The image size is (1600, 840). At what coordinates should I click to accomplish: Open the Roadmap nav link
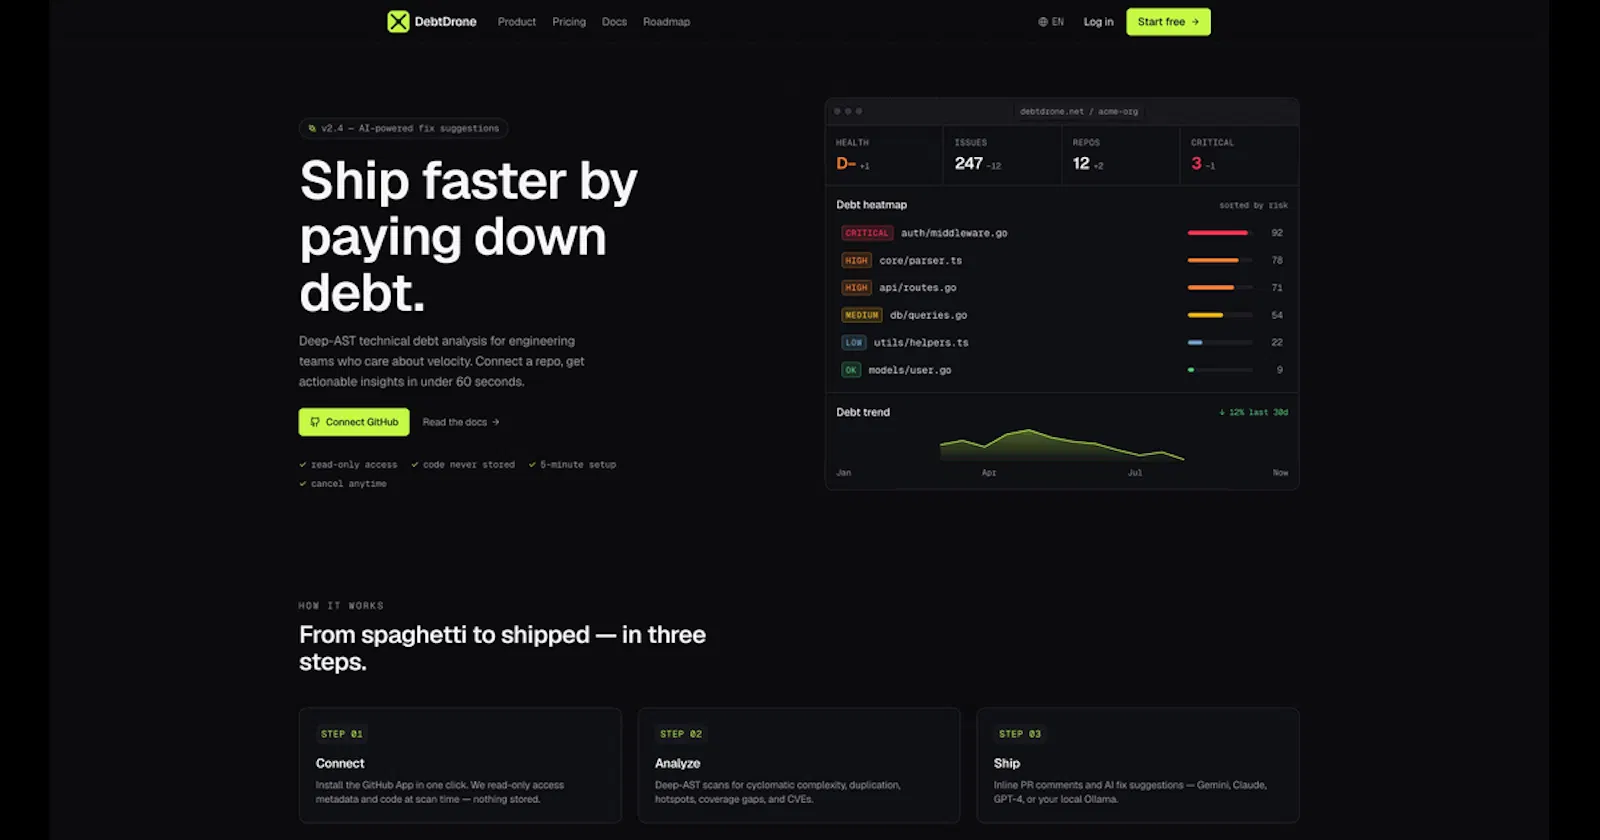pos(666,22)
